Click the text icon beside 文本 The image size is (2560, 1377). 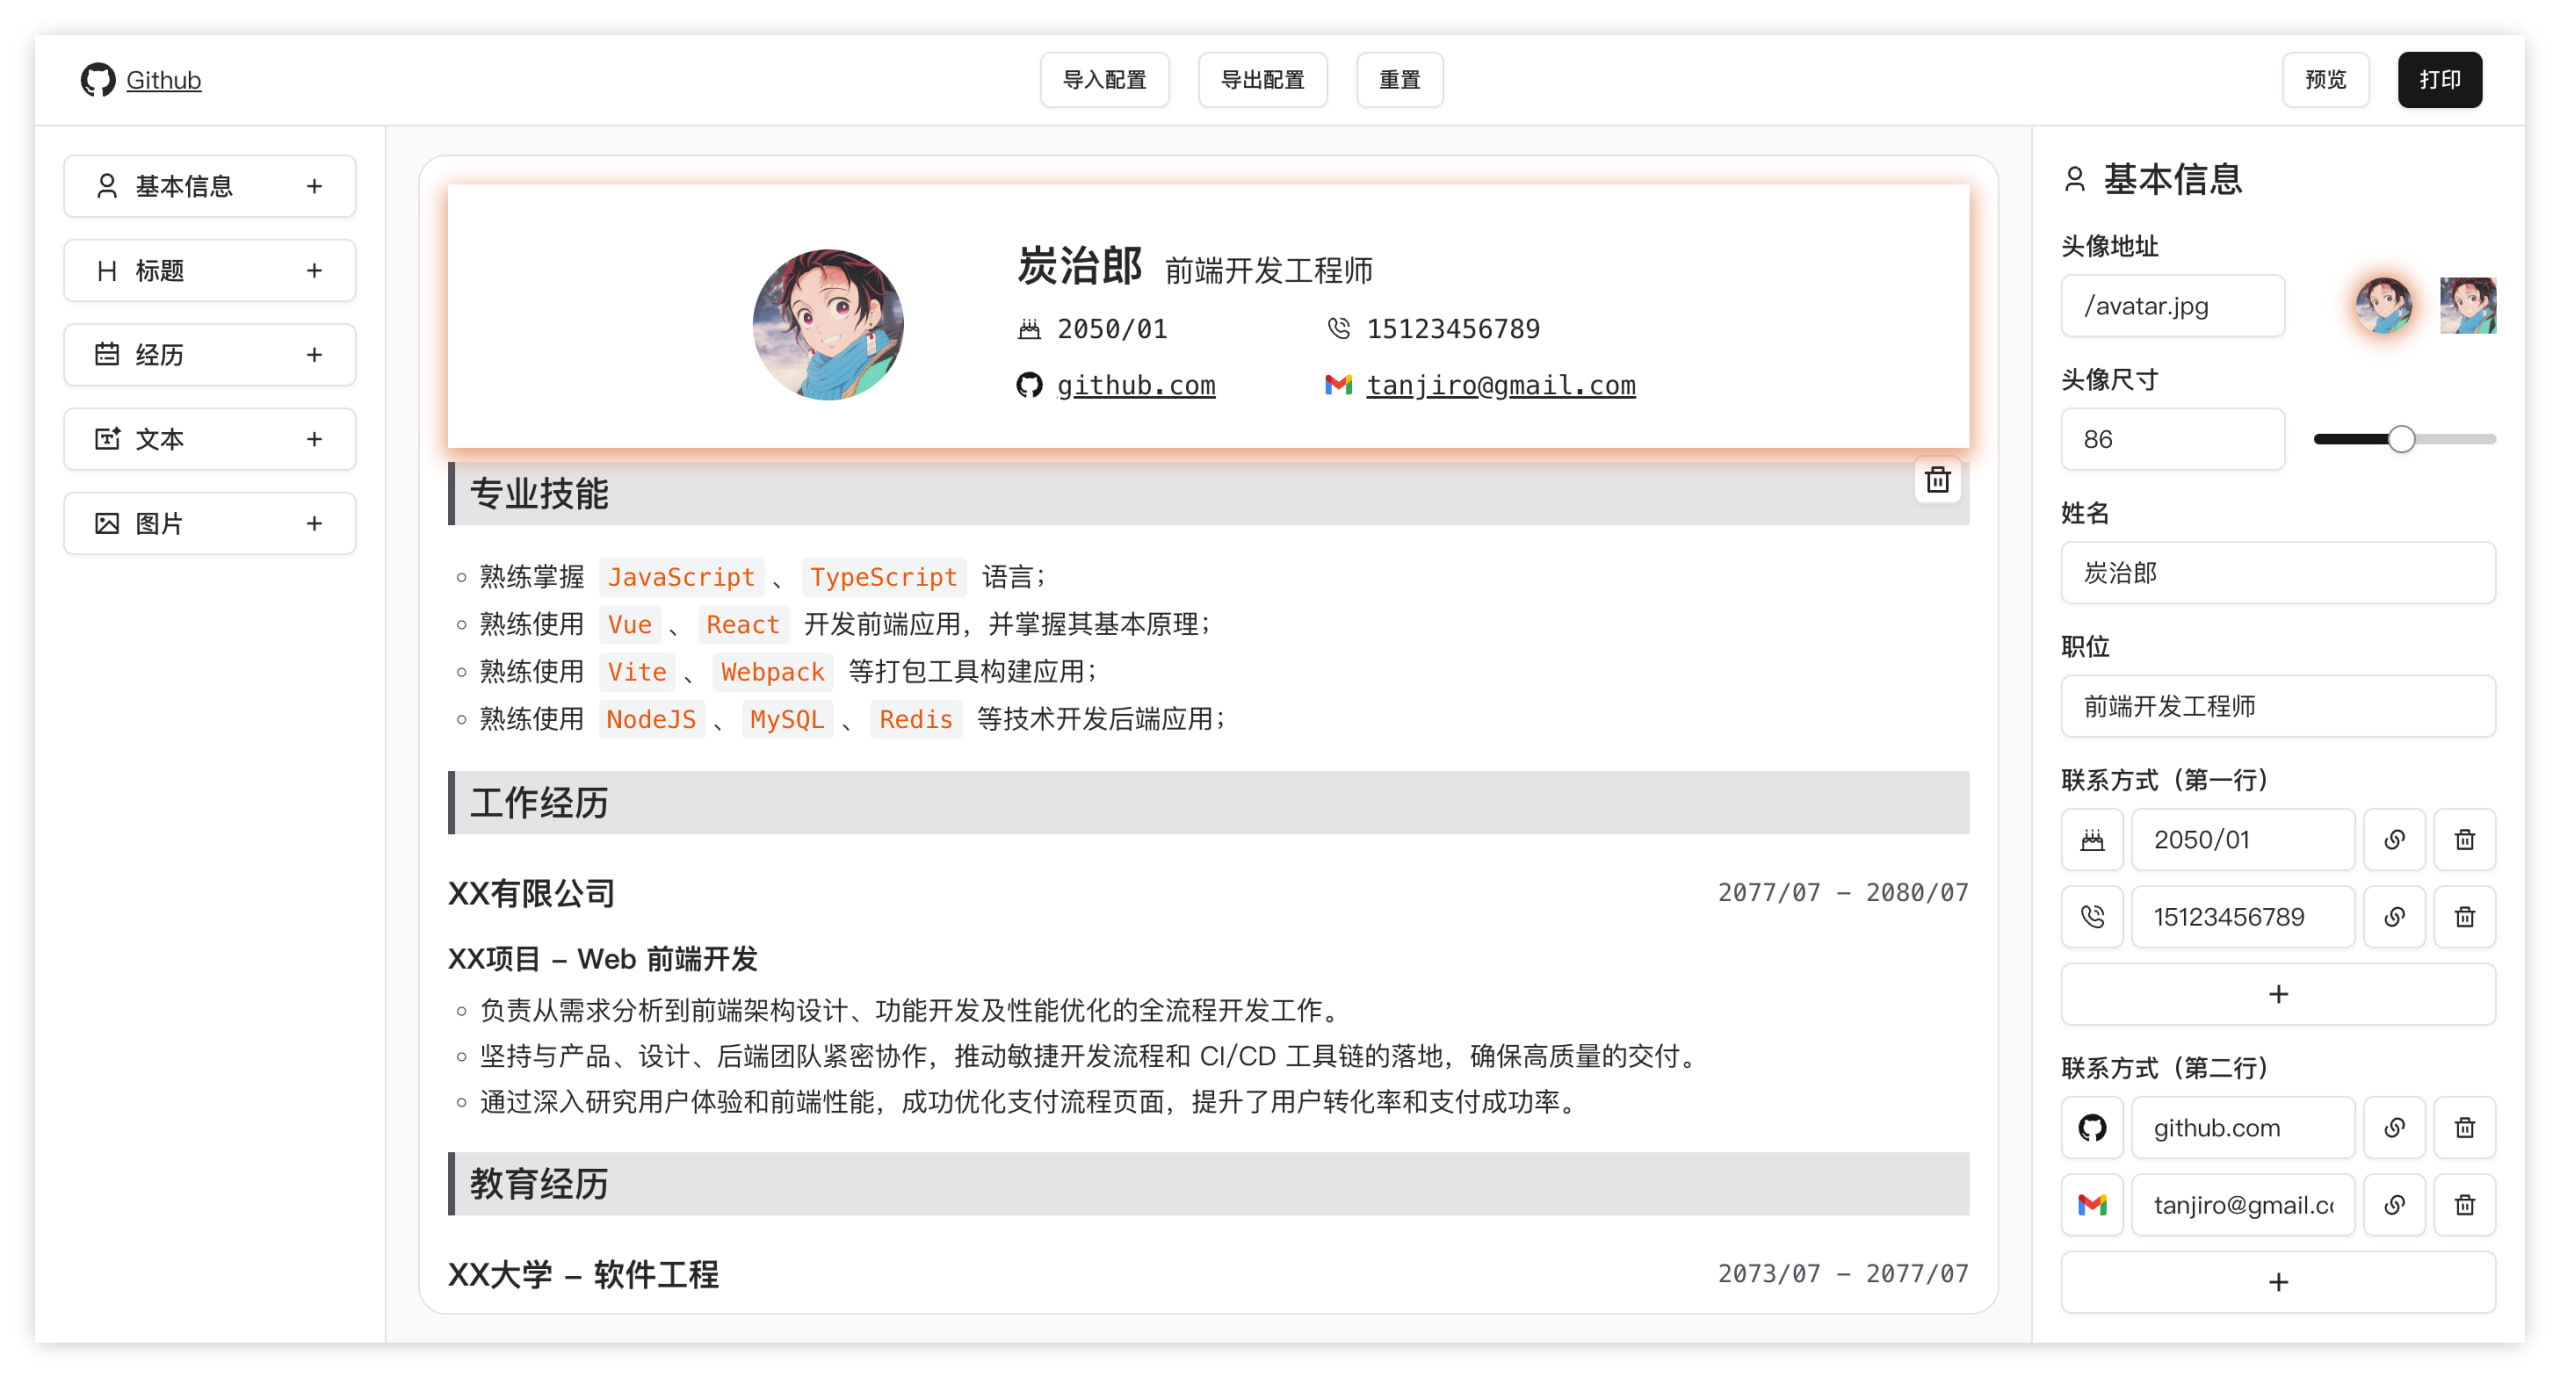(107, 438)
